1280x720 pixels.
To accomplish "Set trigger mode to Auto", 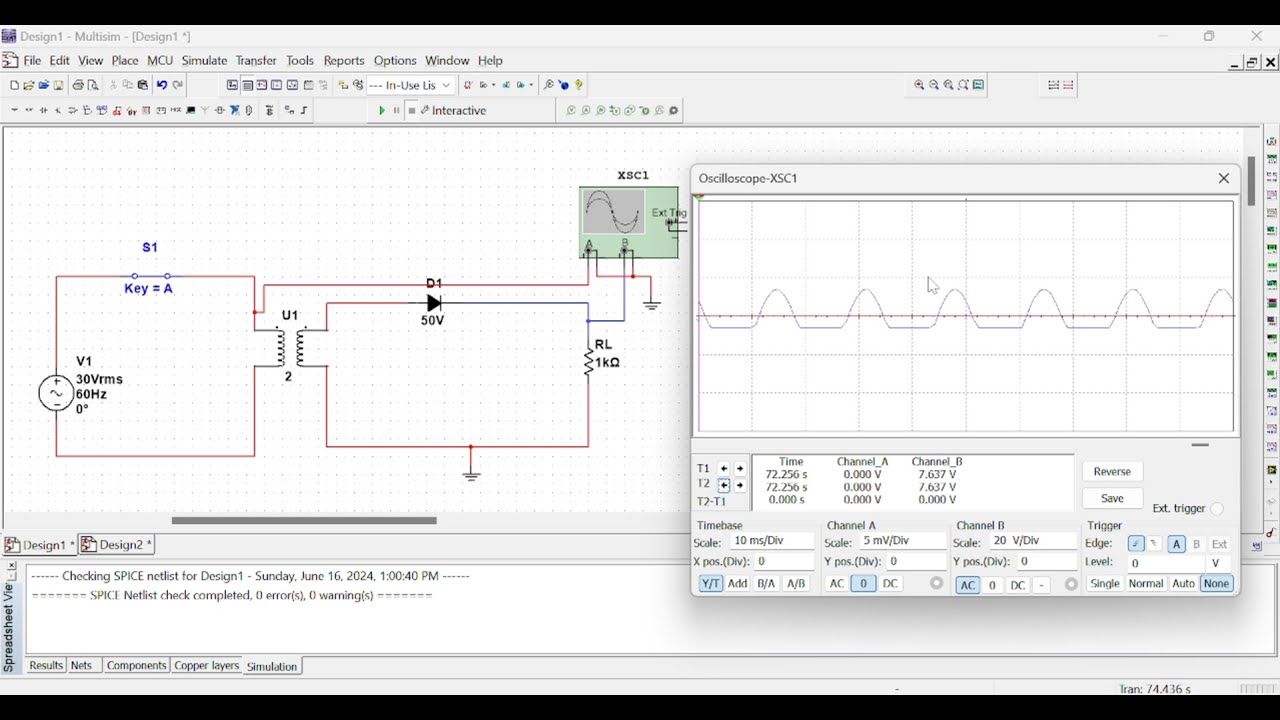I will (x=1184, y=584).
